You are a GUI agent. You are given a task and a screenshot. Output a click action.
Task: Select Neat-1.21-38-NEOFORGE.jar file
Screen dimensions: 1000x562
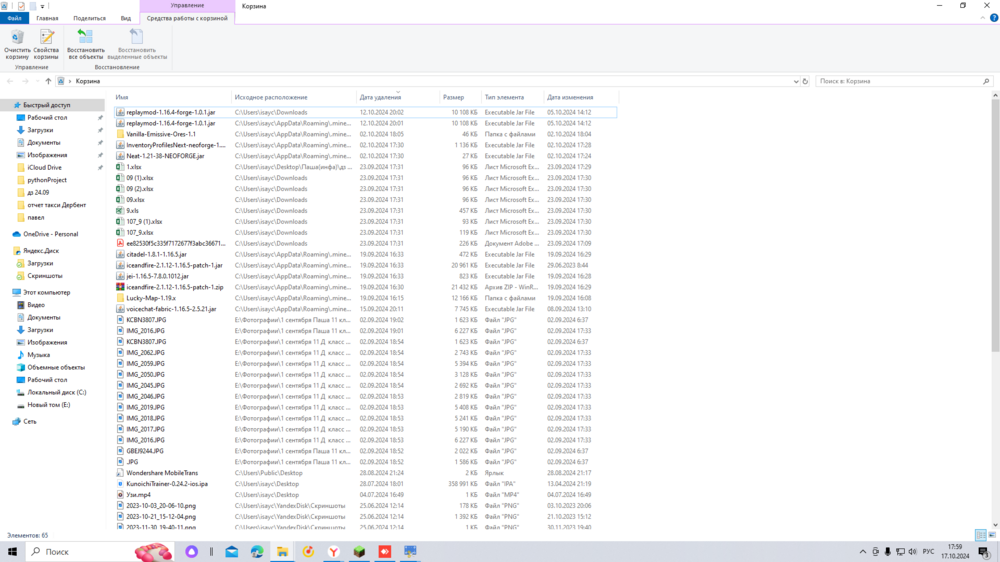pyautogui.click(x=165, y=156)
